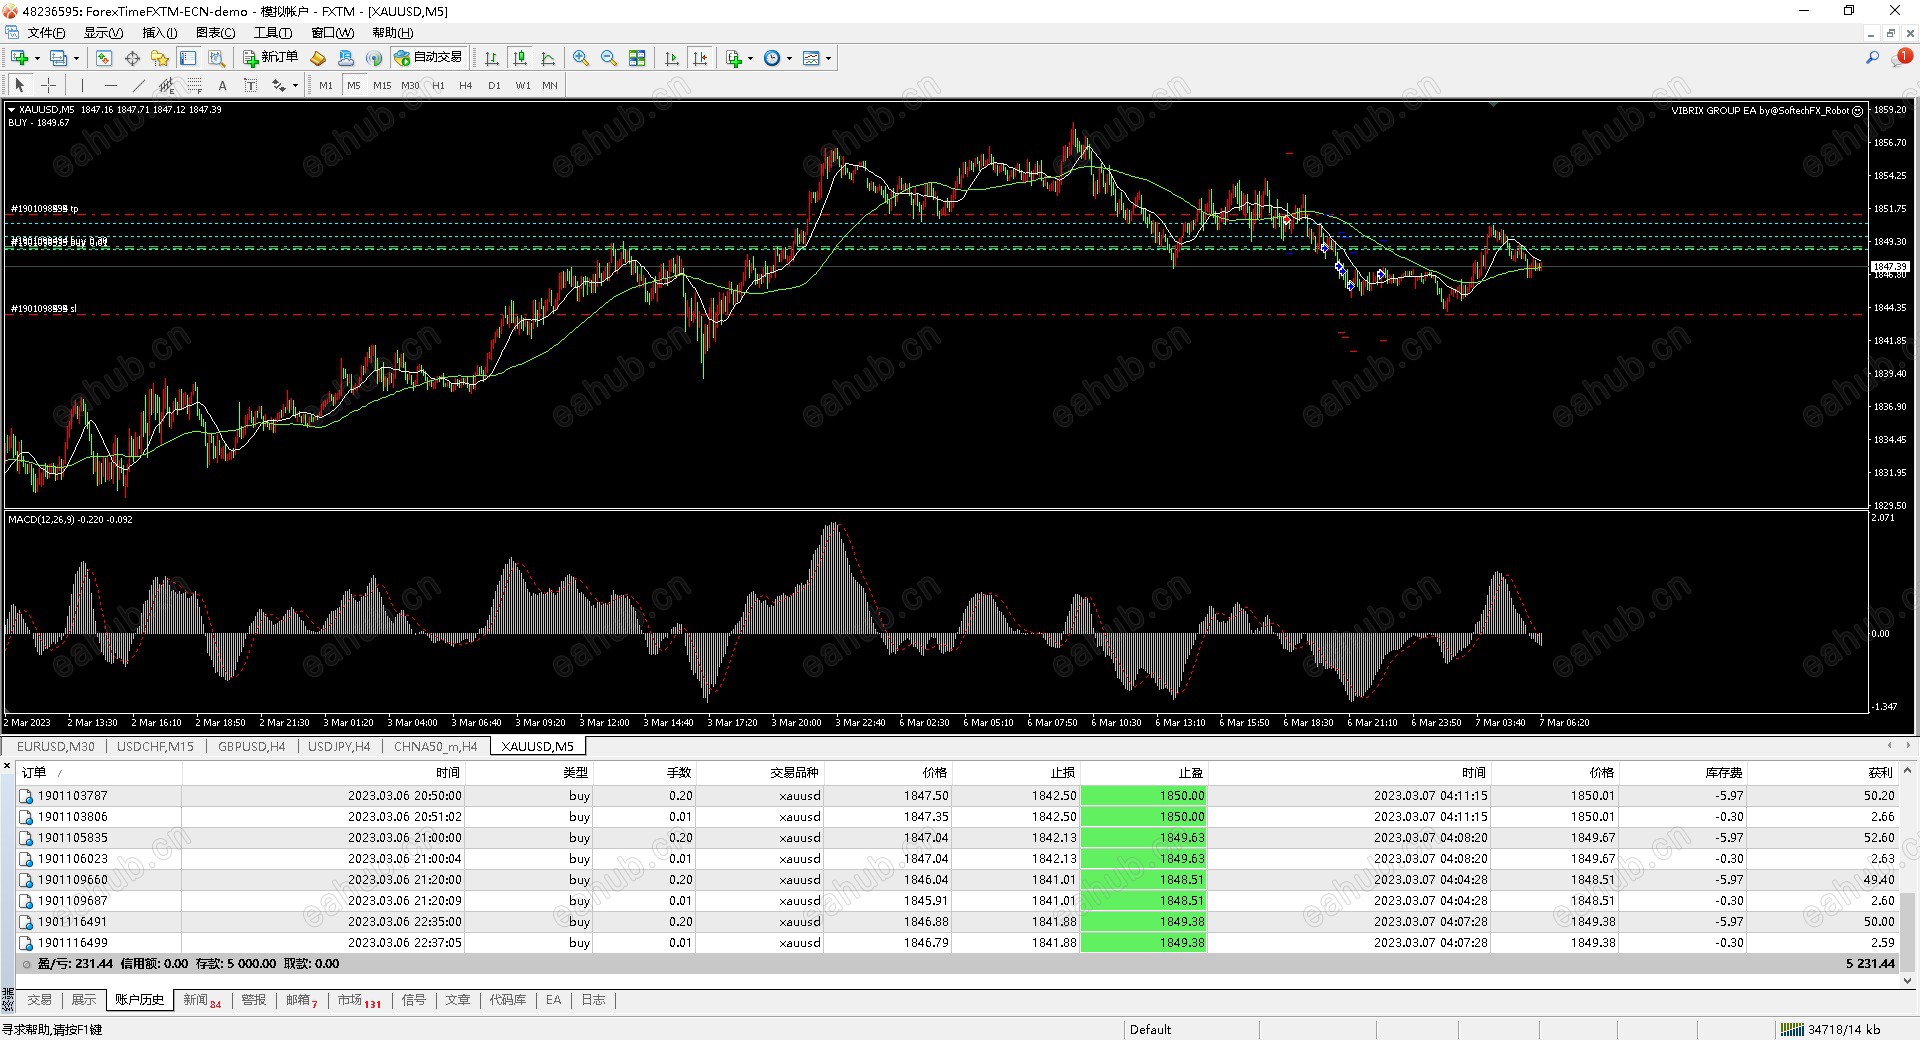
Task: Expand the indicators list dropdown arrow
Action: pos(750,58)
